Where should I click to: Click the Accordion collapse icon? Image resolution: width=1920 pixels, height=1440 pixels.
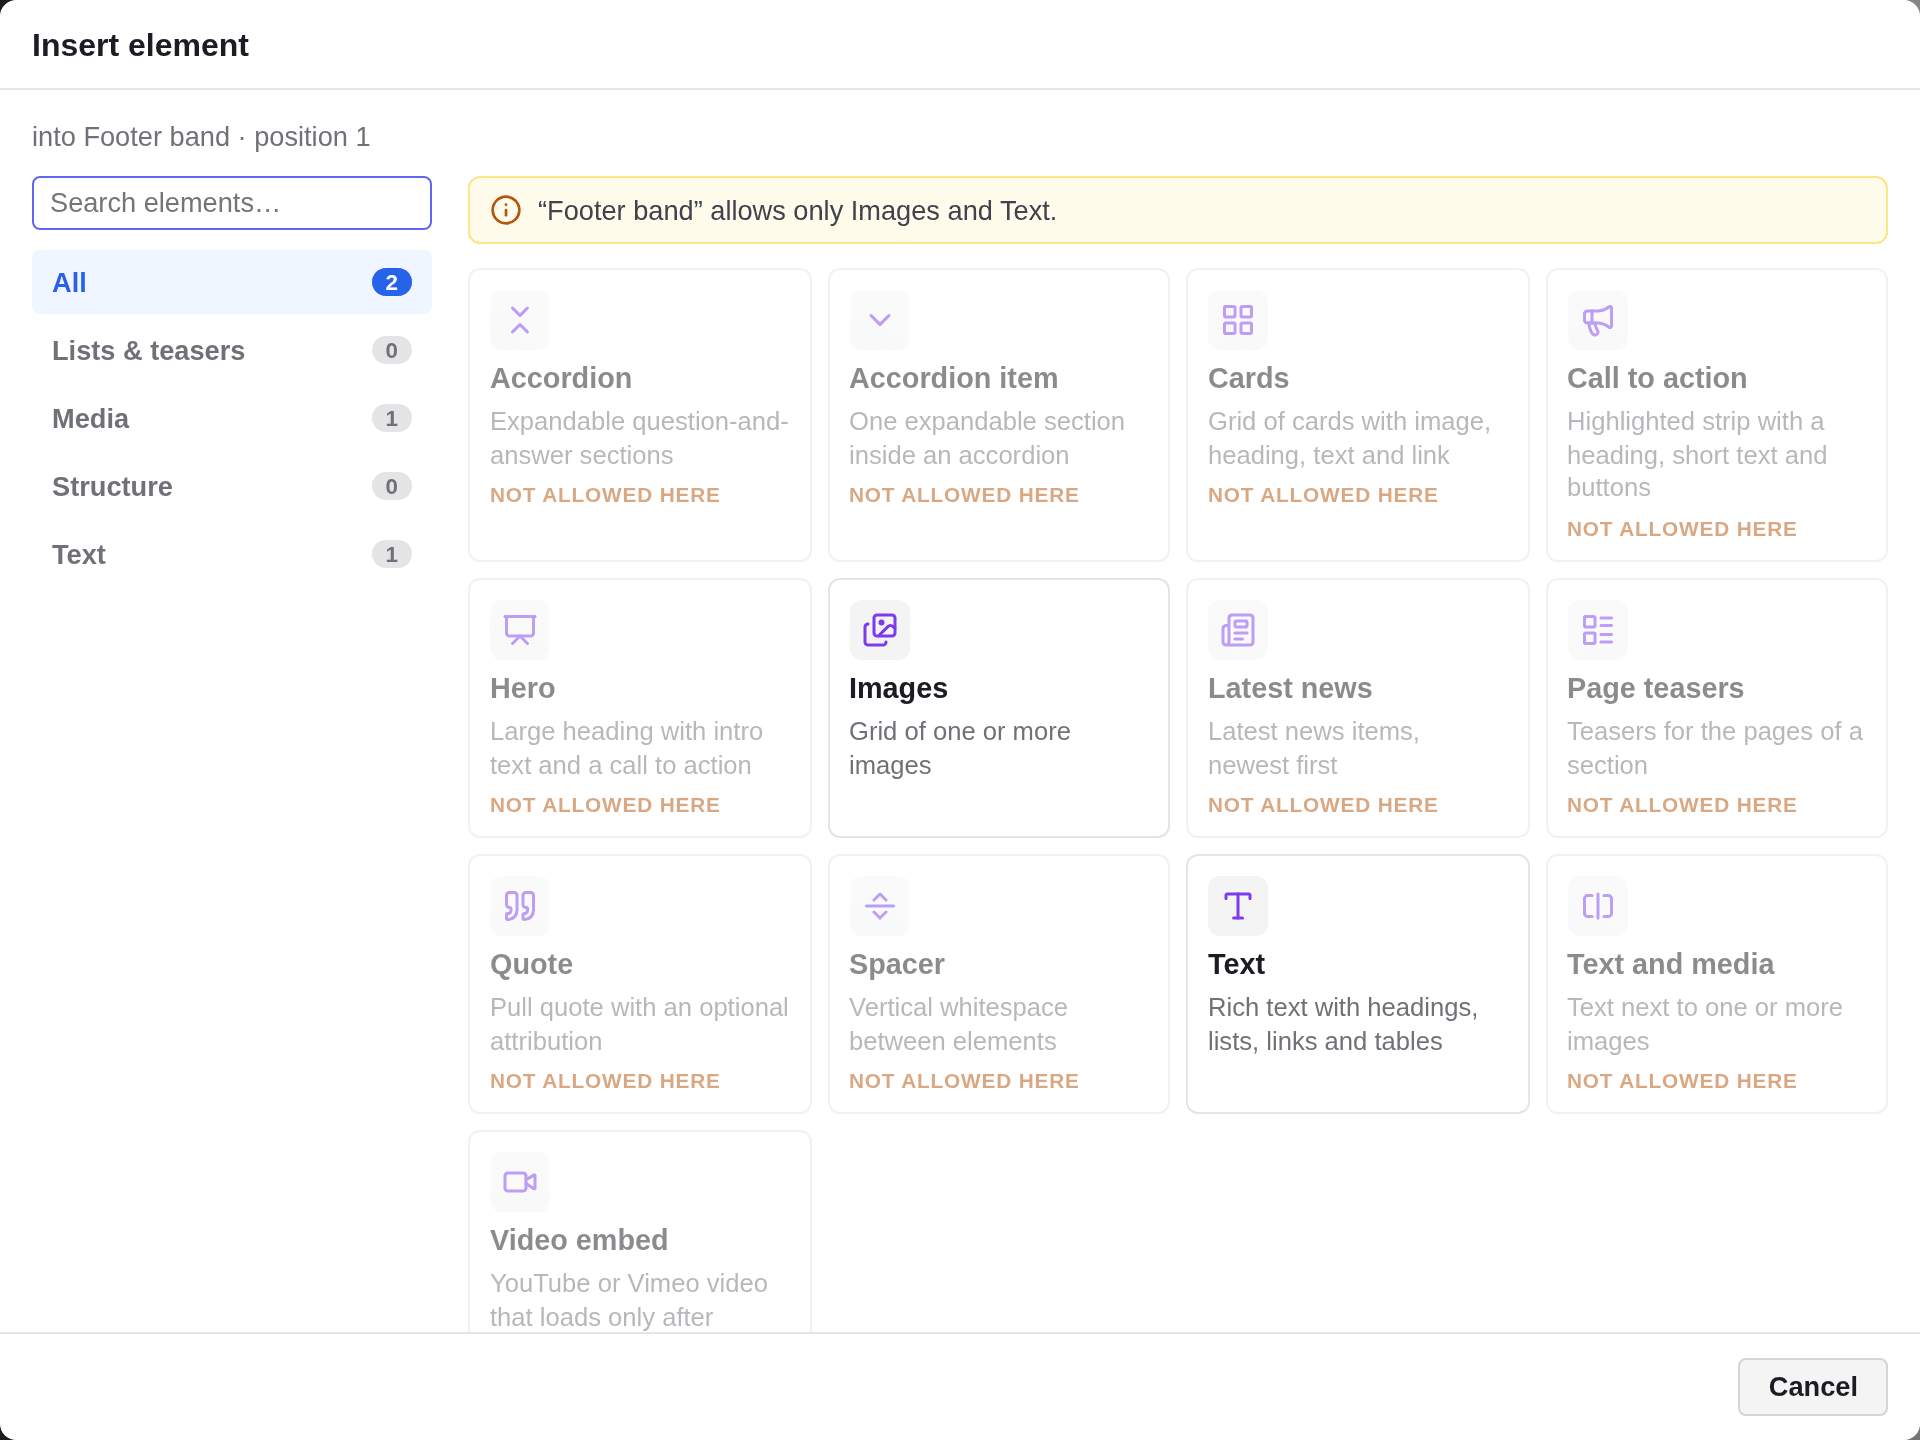pyautogui.click(x=520, y=320)
